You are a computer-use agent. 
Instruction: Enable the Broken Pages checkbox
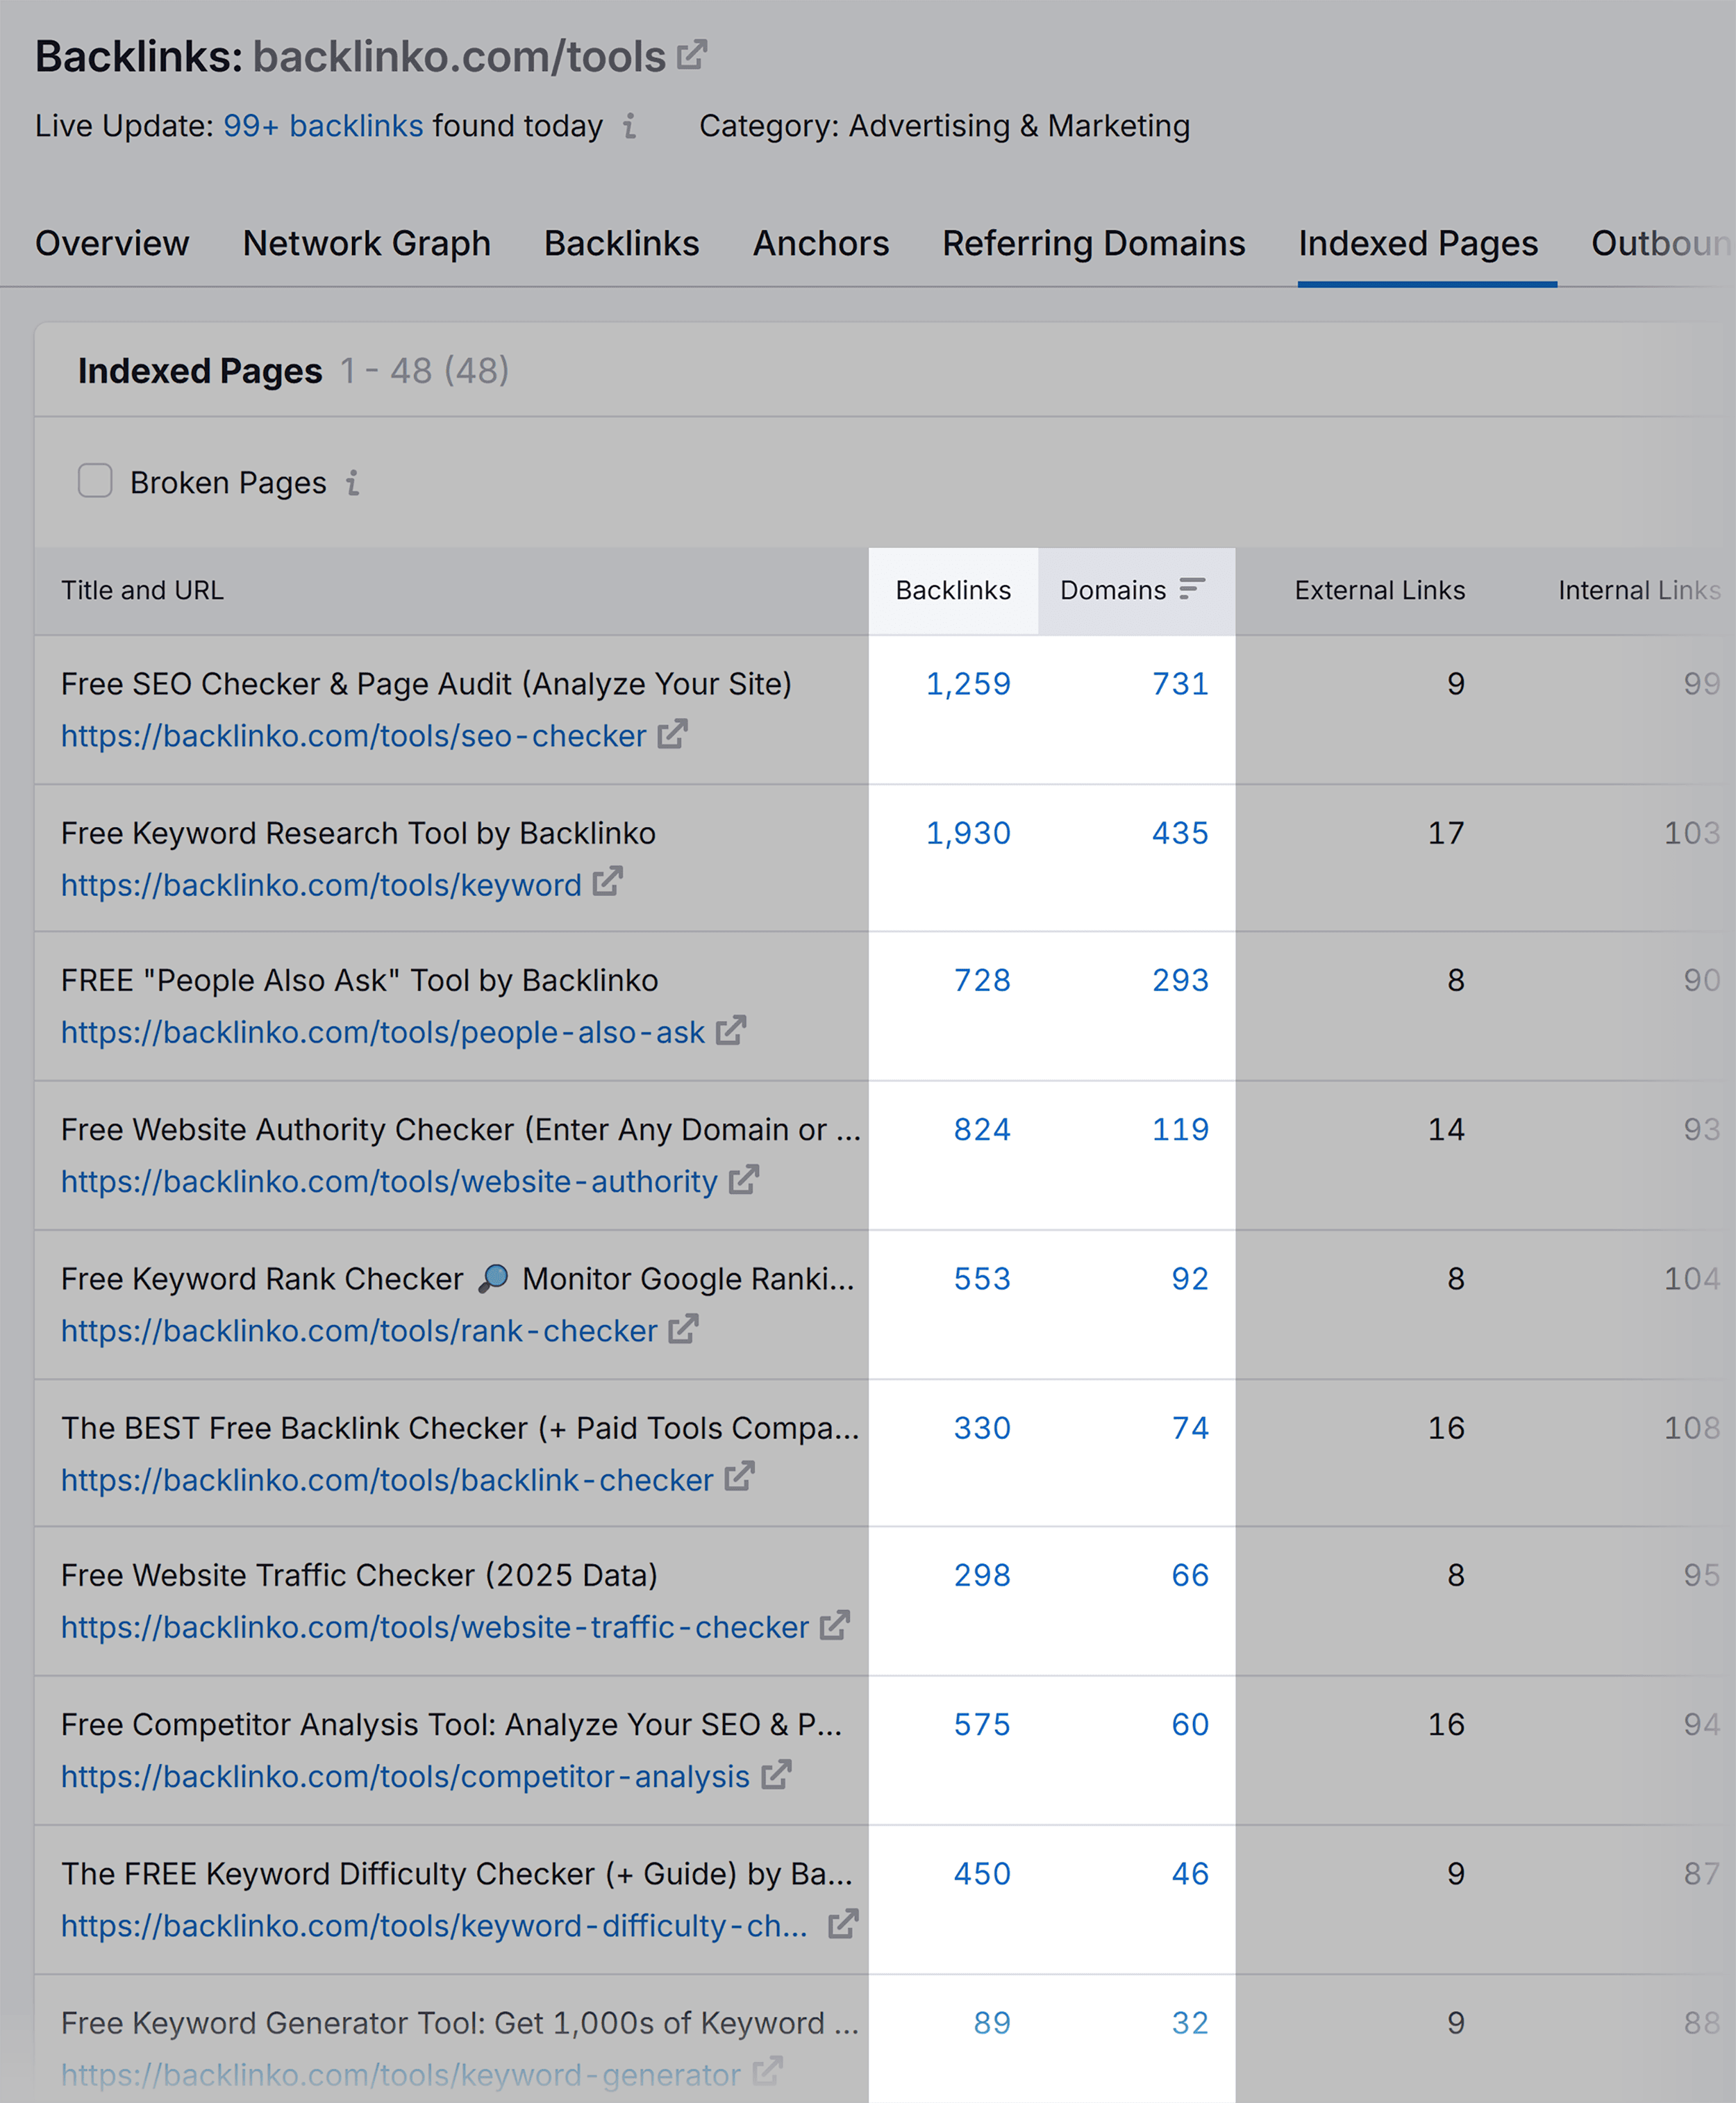click(x=95, y=481)
